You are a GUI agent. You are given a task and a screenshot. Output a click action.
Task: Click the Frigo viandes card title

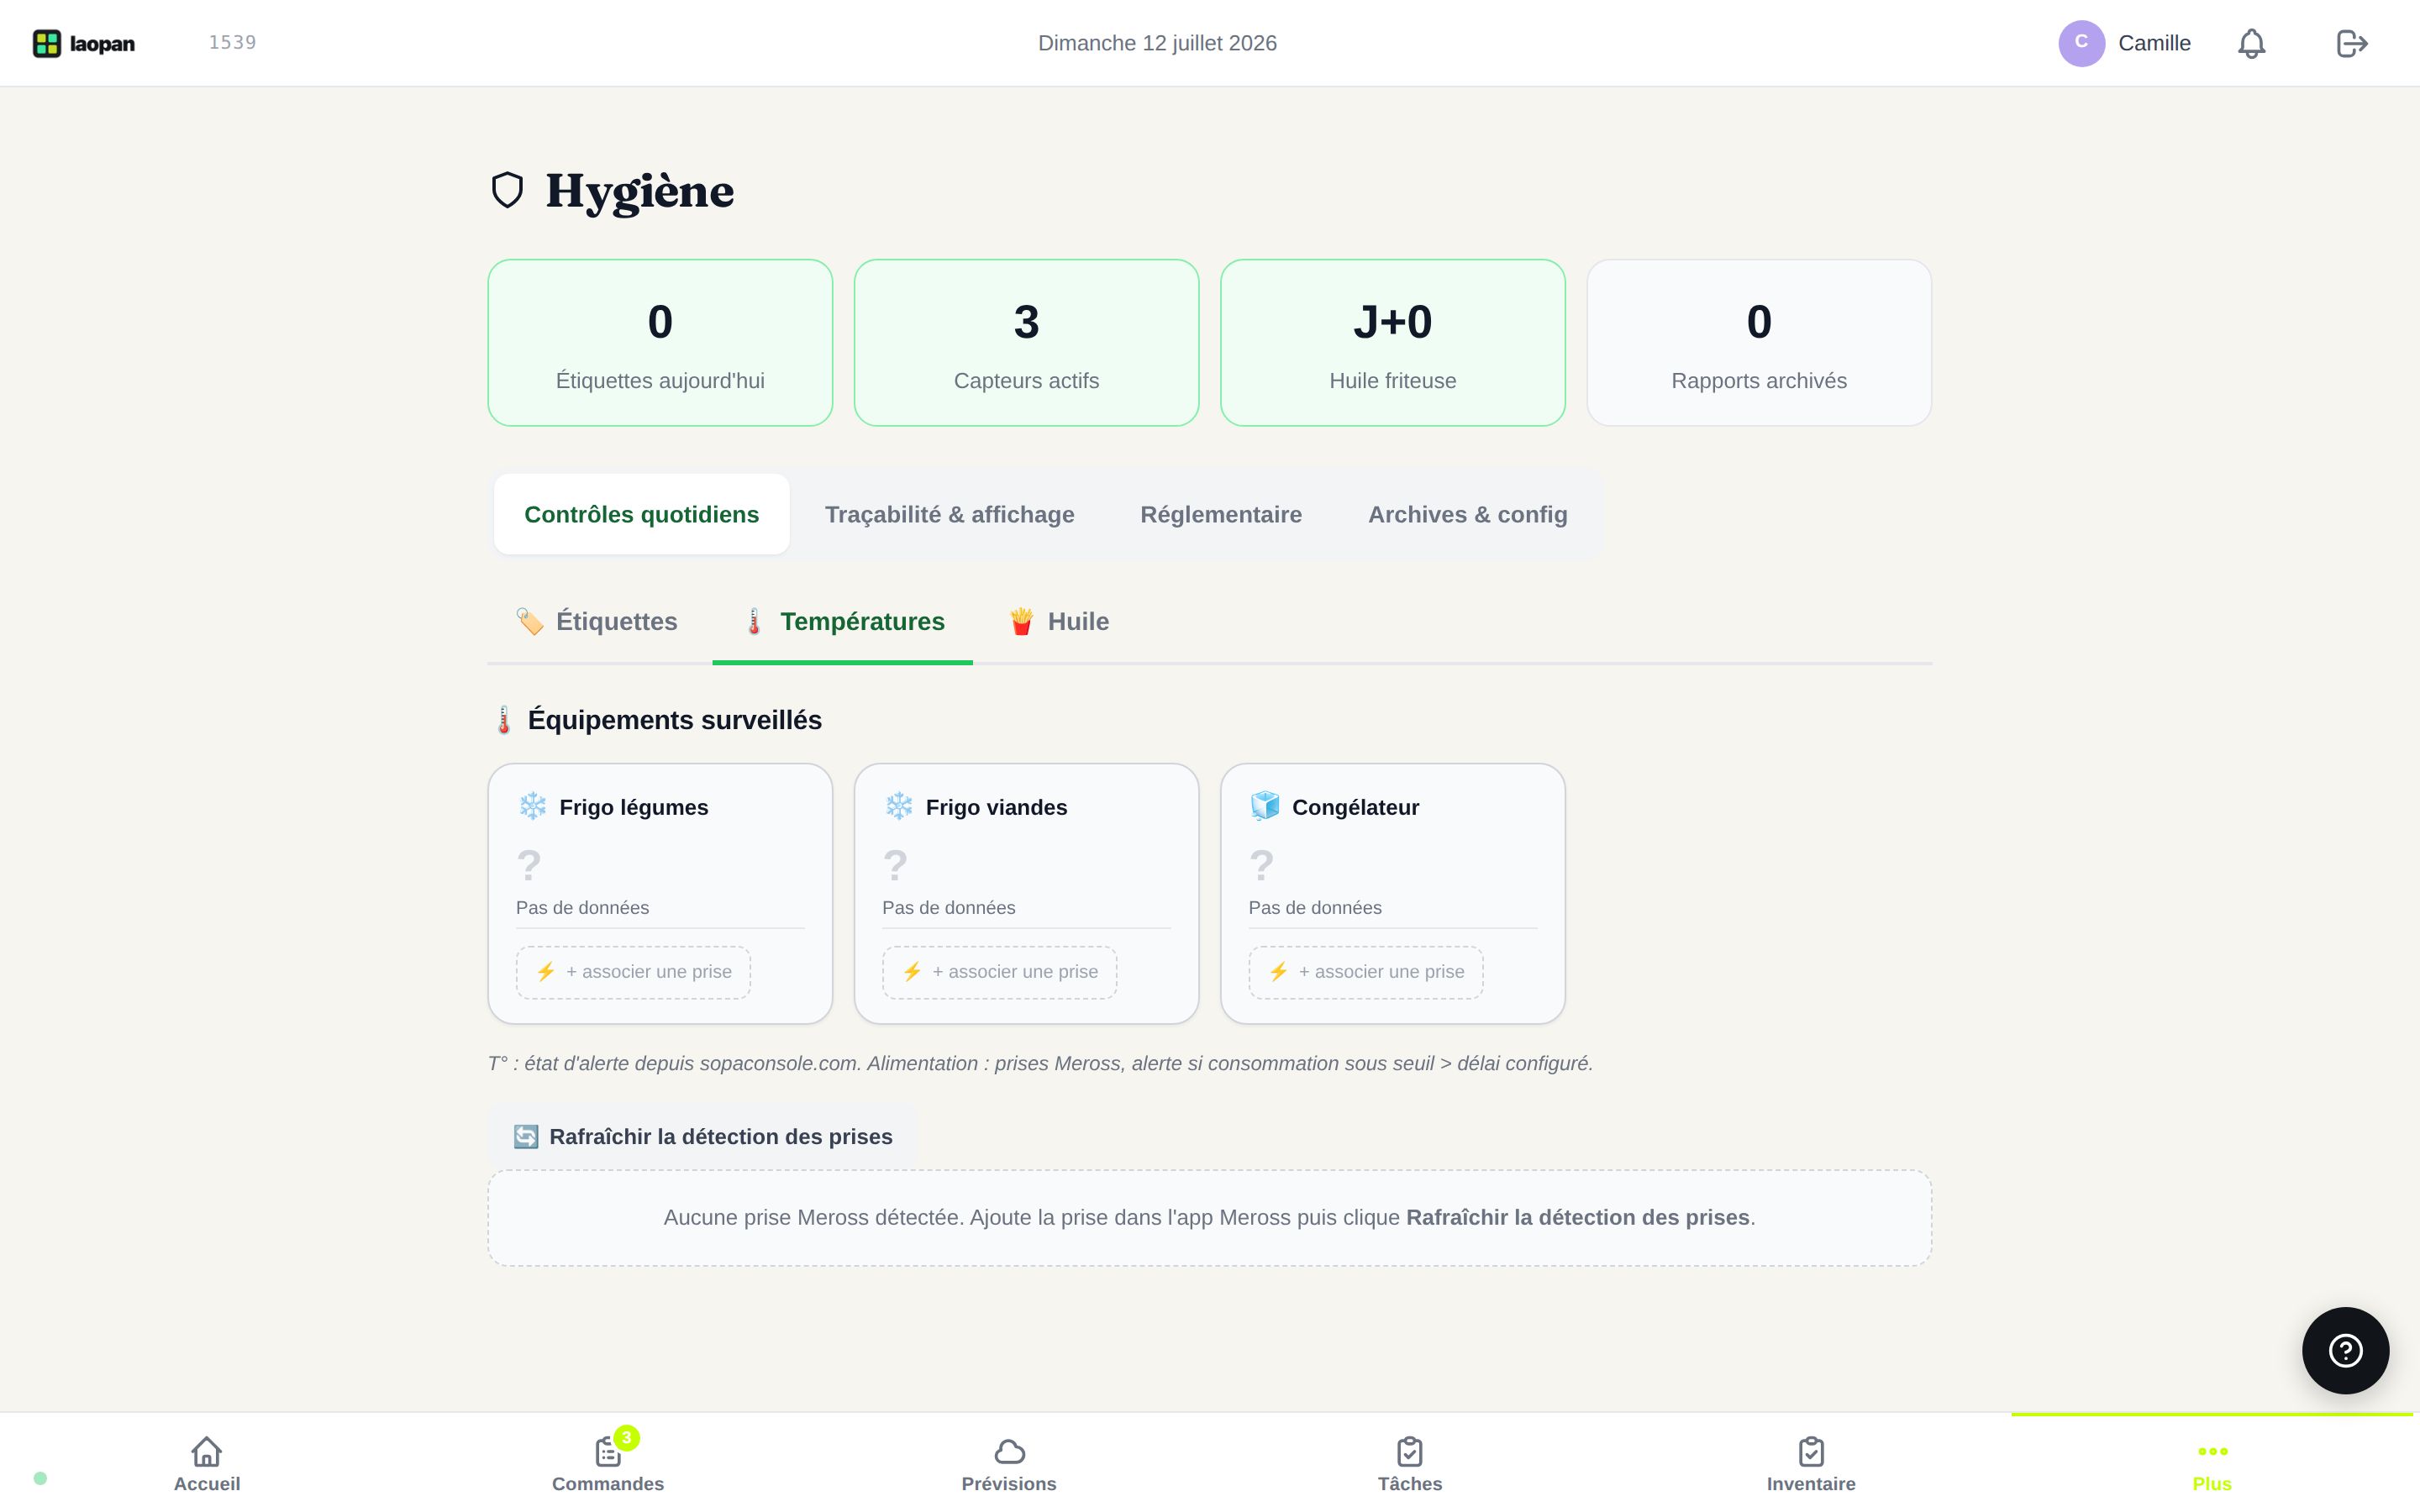(x=996, y=807)
